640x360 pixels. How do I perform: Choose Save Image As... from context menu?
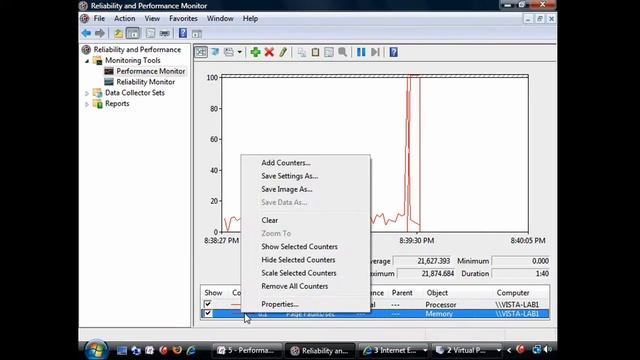pyautogui.click(x=305, y=189)
